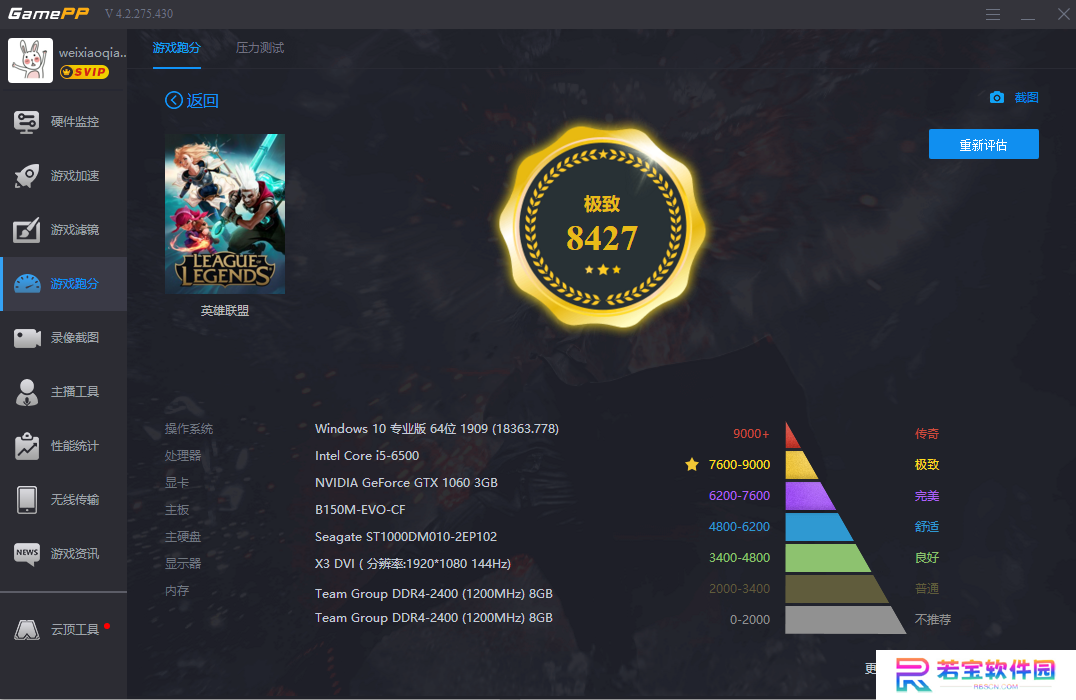Click the GamePP logo
Image resolution: width=1076 pixels, height=700 pixels.
coord(48,14)
